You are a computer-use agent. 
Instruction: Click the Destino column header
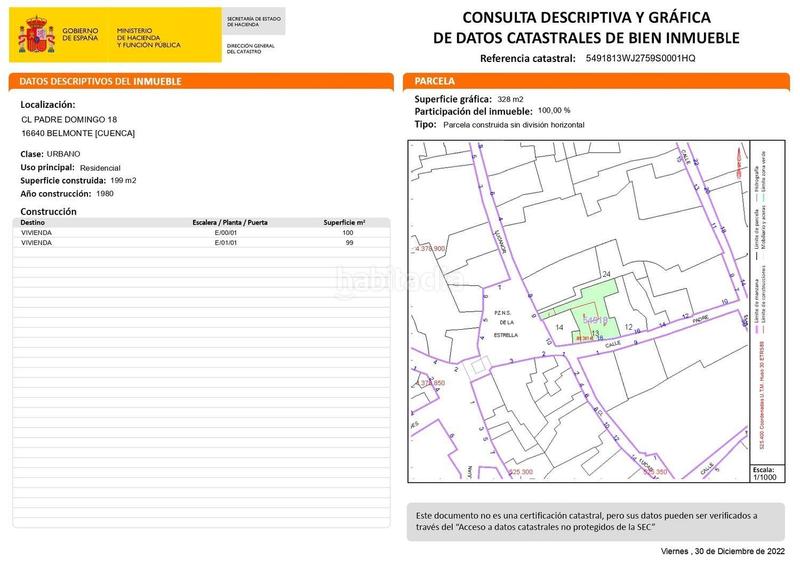click(35, 222)
